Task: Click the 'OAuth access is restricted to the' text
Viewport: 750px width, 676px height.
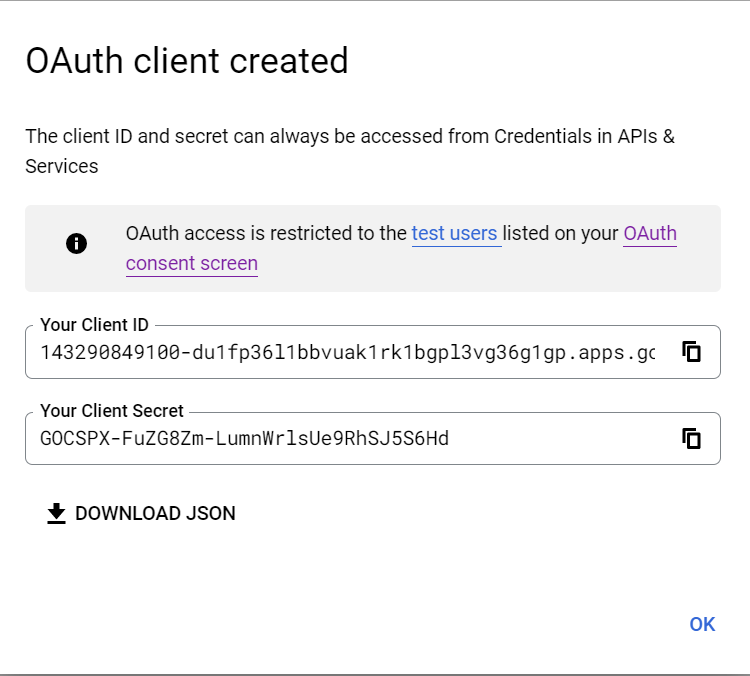Action: coord(266,233)
